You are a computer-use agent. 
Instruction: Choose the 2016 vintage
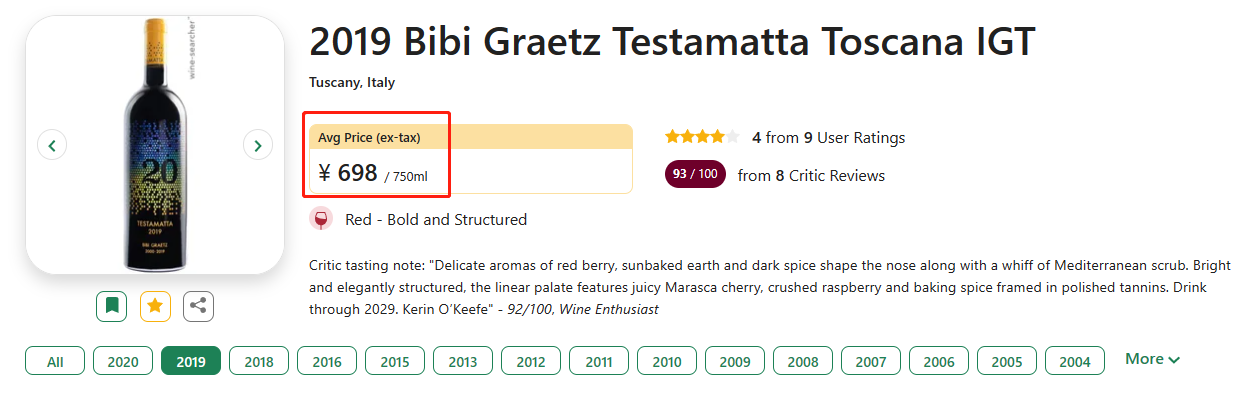[327, 361]
